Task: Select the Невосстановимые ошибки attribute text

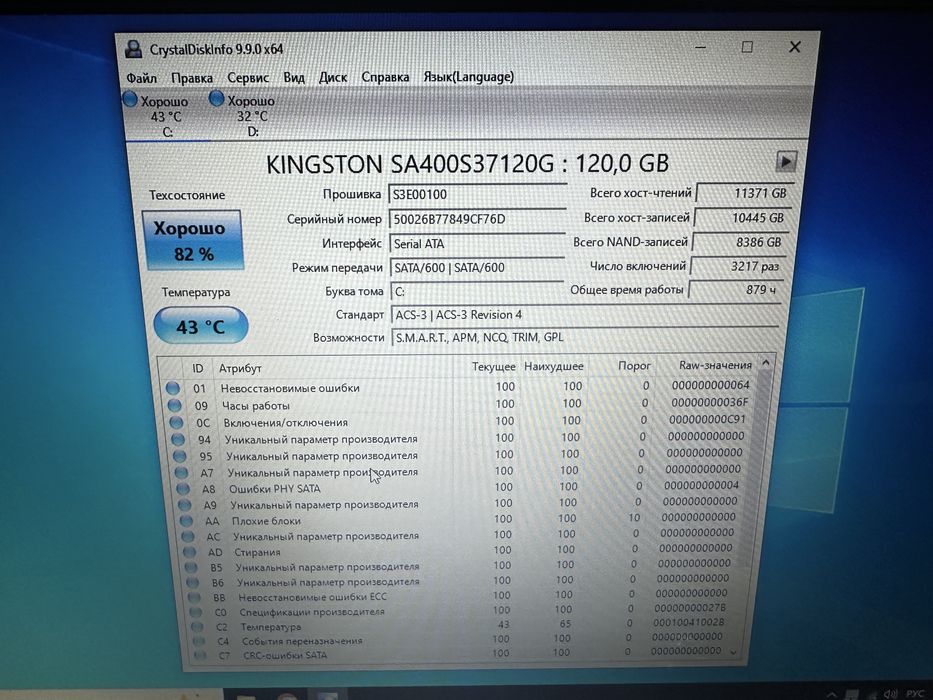Action: (x=290, y=388)
